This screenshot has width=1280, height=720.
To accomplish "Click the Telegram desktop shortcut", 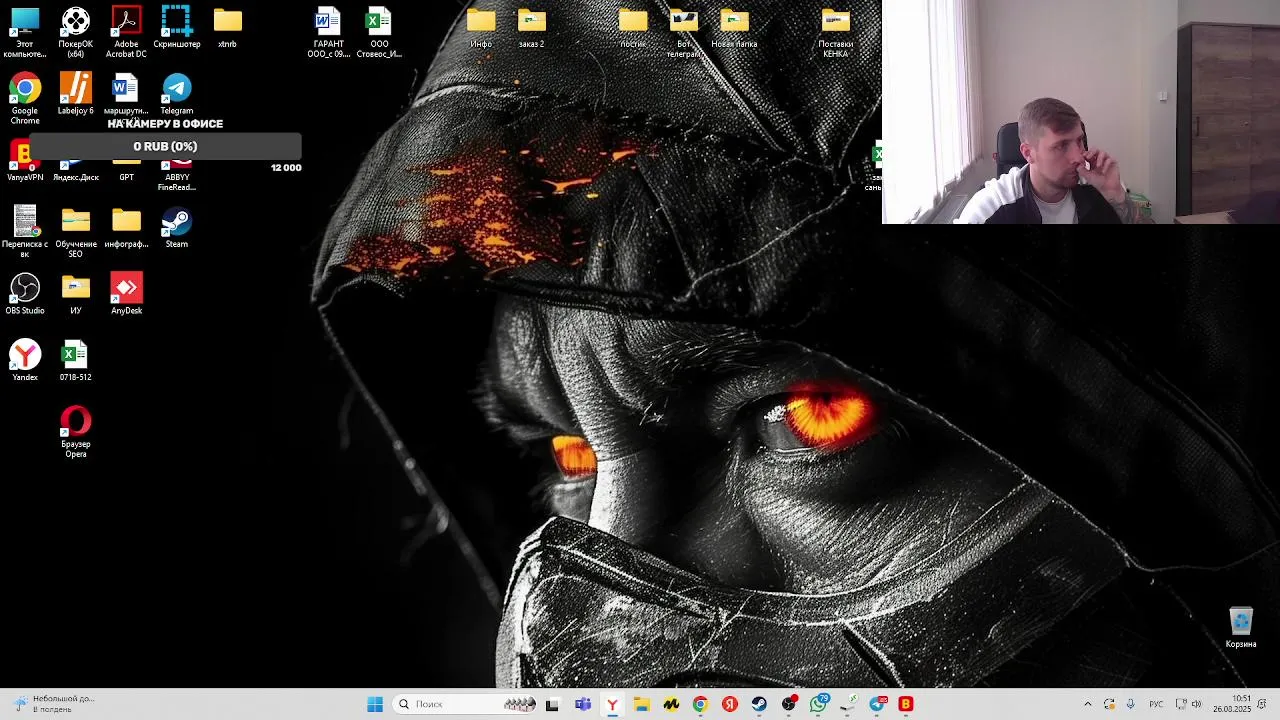I will click(x=177, y=93).
